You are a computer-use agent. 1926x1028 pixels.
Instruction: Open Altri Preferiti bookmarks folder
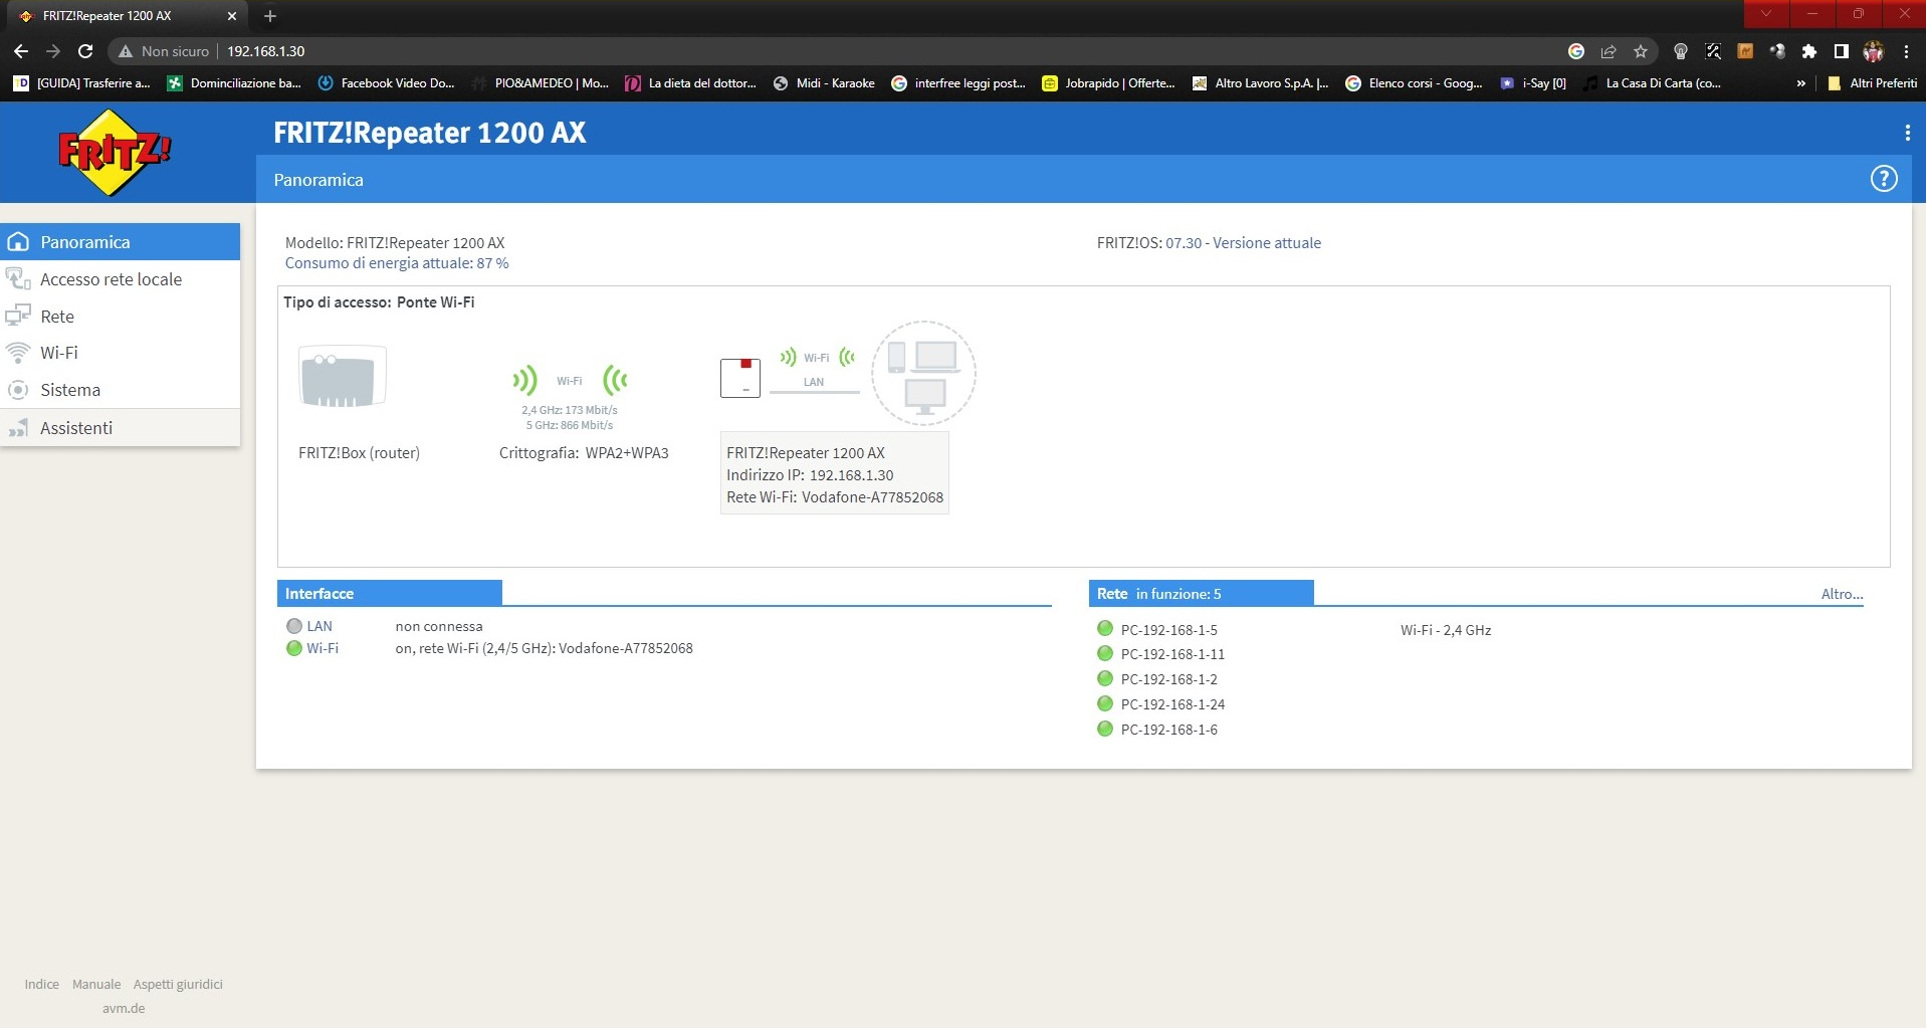(1872, 83)
